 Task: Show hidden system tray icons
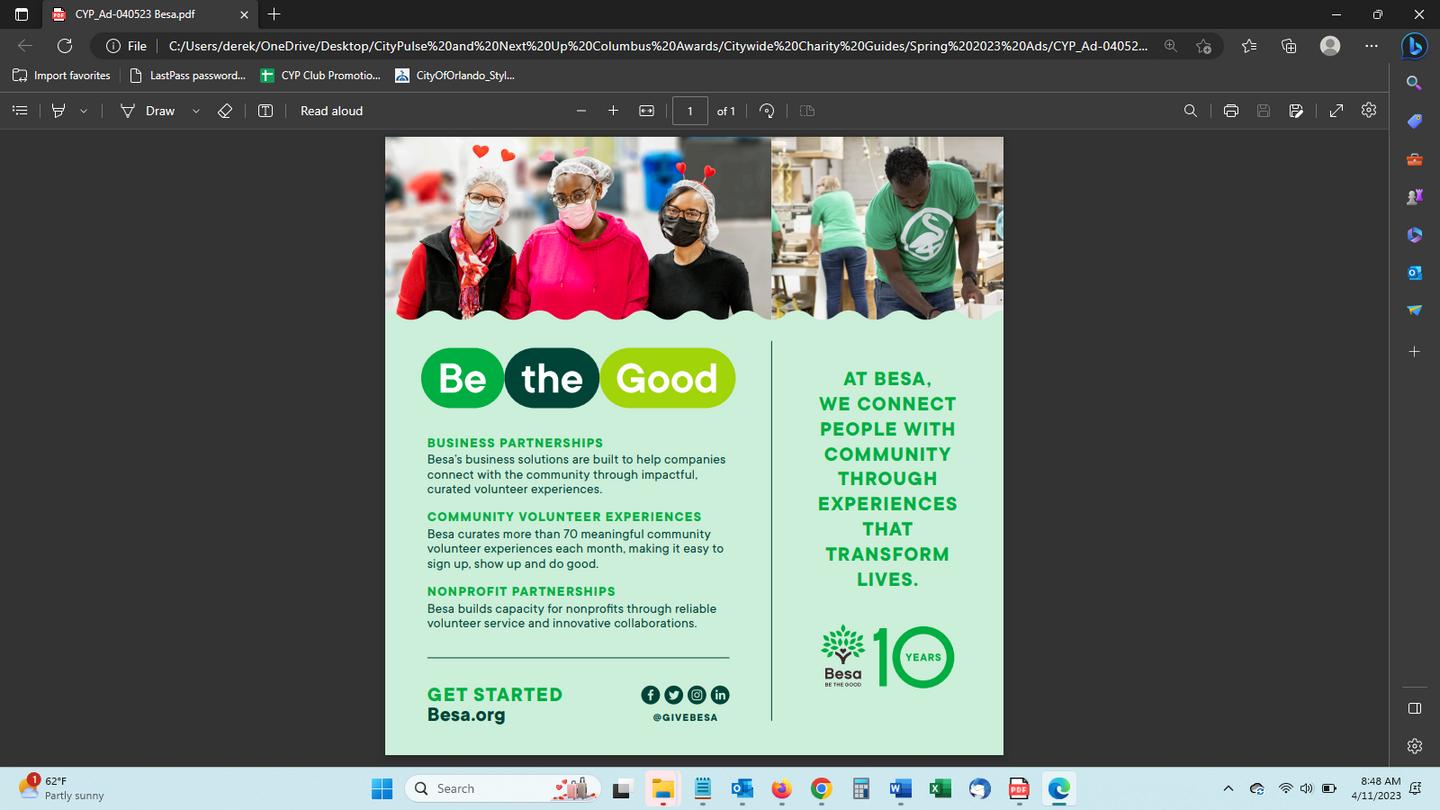click(x=1228, y=789)
